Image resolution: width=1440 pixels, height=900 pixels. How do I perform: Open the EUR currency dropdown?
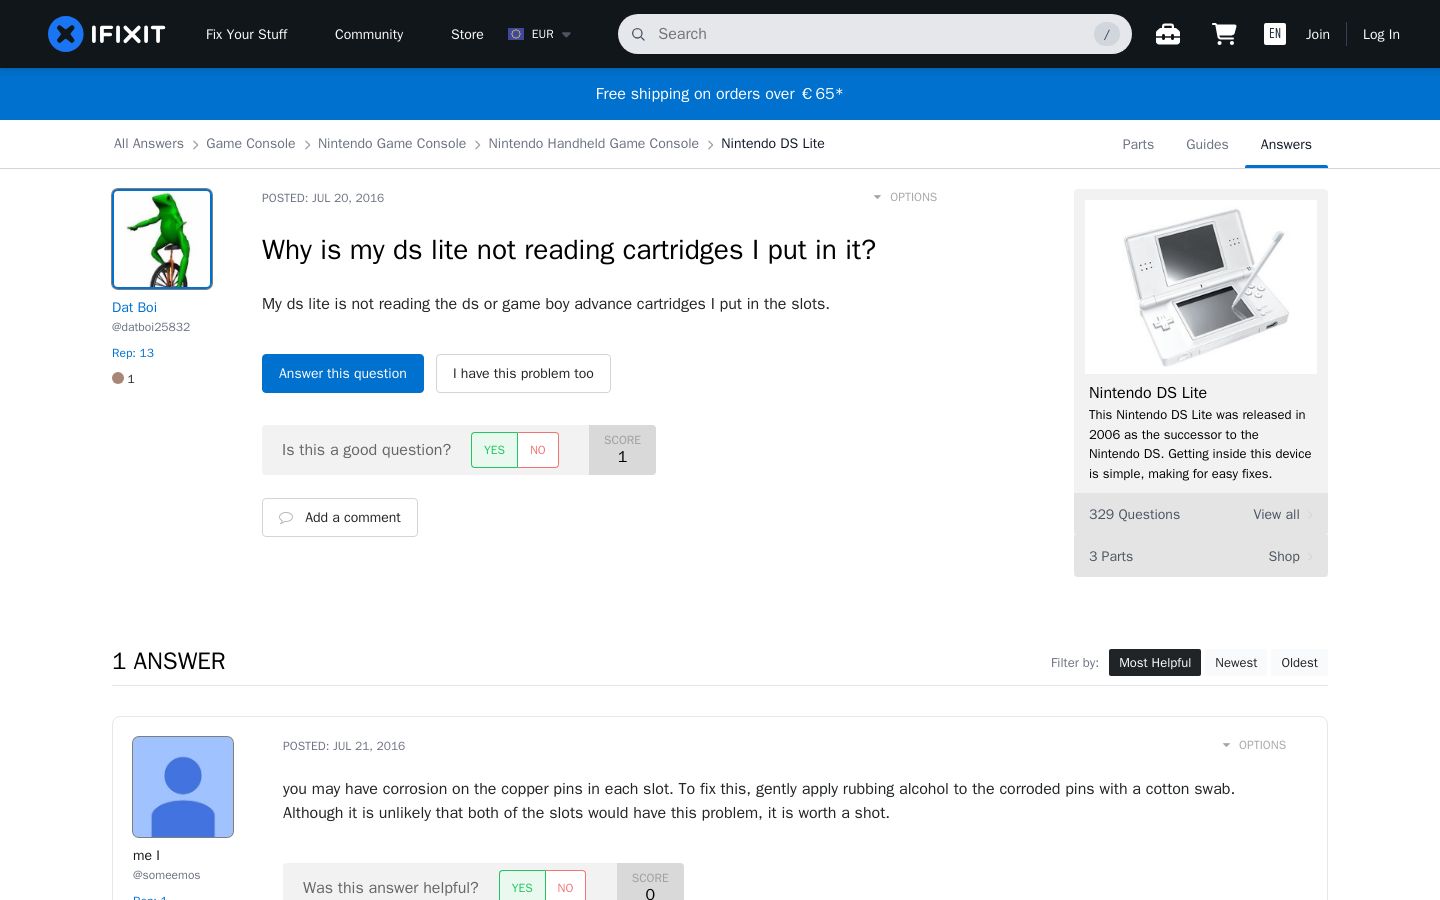coord(540,34)
